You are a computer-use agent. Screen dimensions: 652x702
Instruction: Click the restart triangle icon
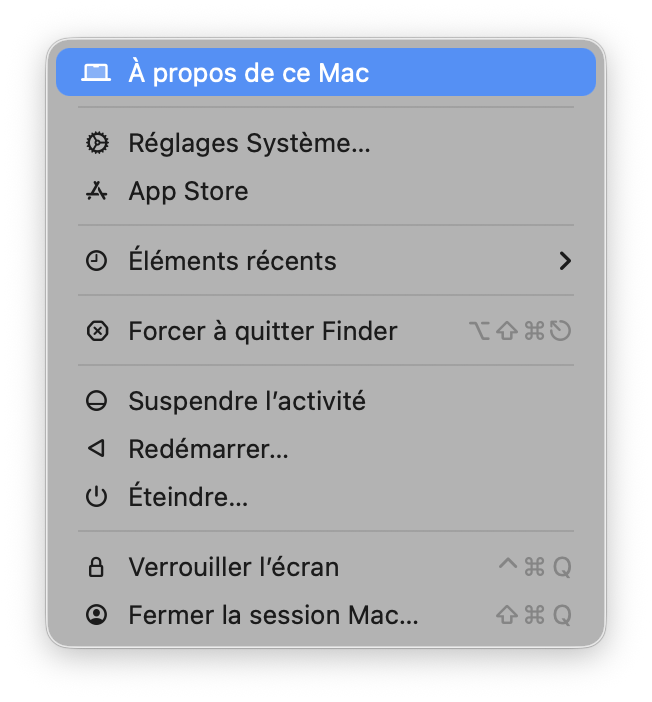96,449
